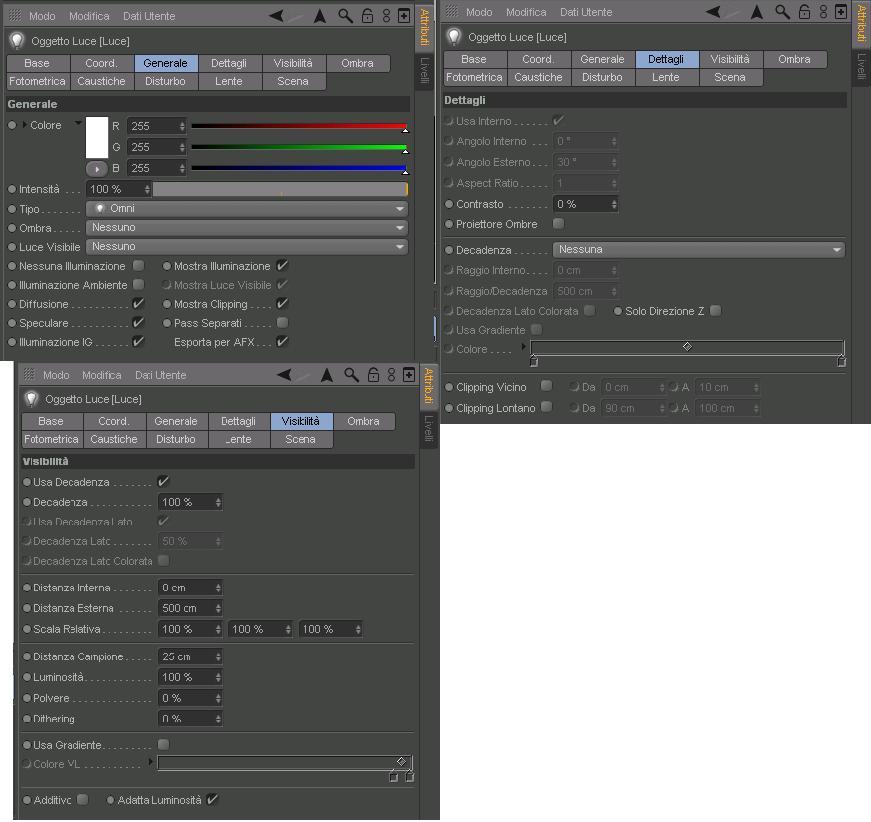Image resolution: width=871 pixels, height=822 pixels.
Task: Click new panel plus icon in Visibilità panel
Action: pyautogui.click(x=409, y=375)
